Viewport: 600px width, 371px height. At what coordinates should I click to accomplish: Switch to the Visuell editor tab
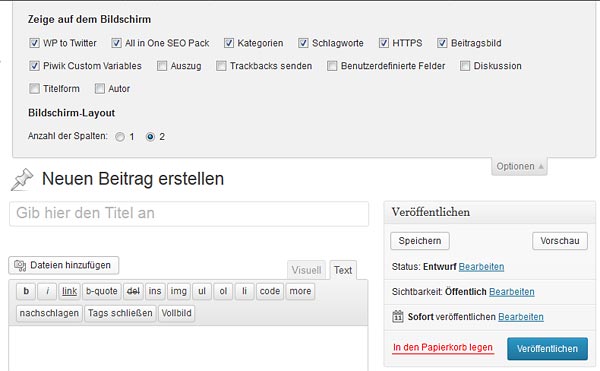306,270
